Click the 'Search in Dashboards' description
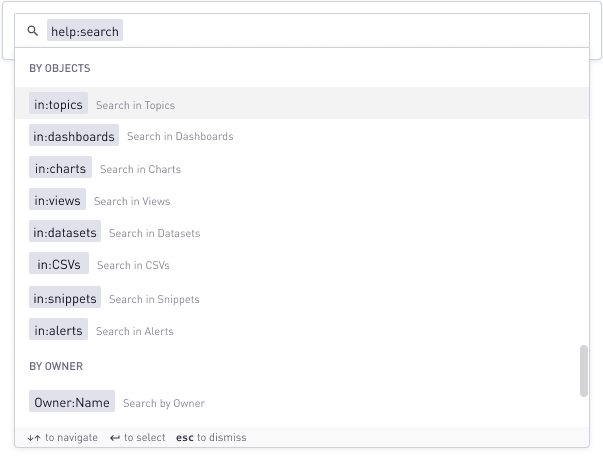This screenshot has width=603, height=456. coord(180,136)
